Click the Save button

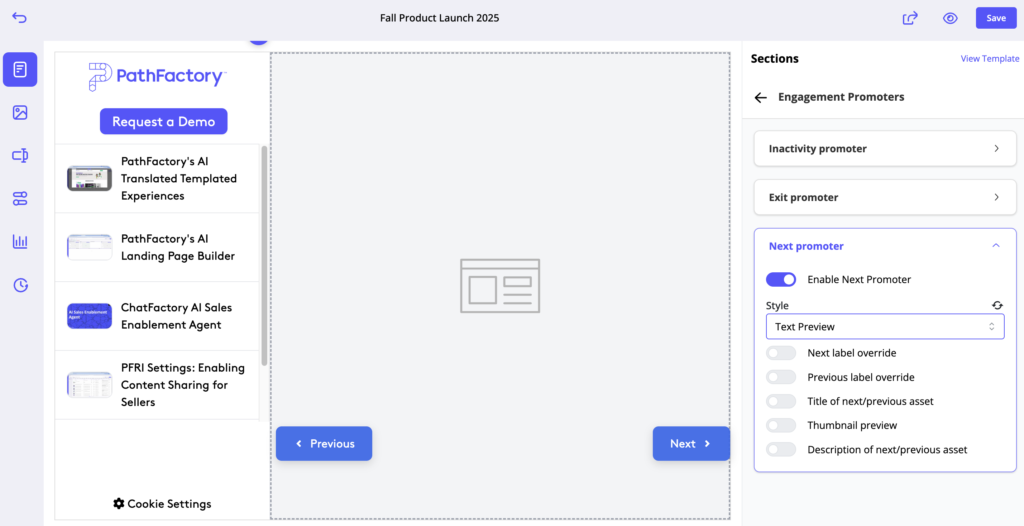(996, 18)
